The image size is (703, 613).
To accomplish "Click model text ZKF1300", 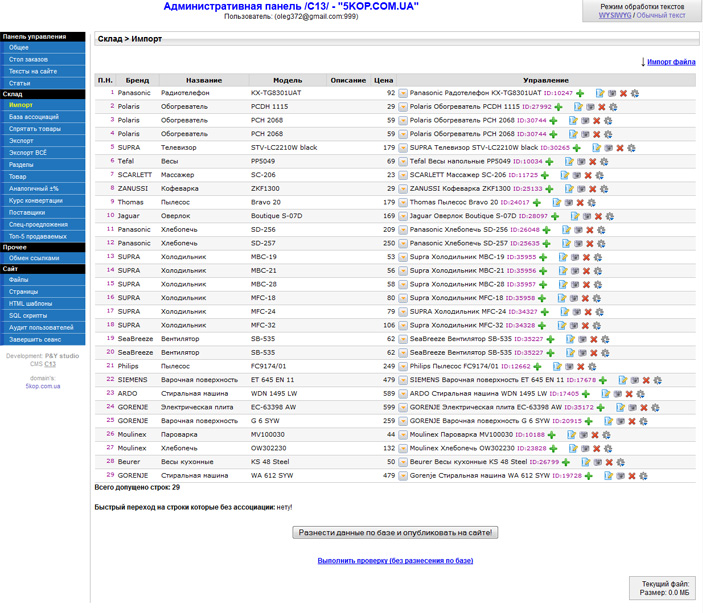I will coord(265,189).
